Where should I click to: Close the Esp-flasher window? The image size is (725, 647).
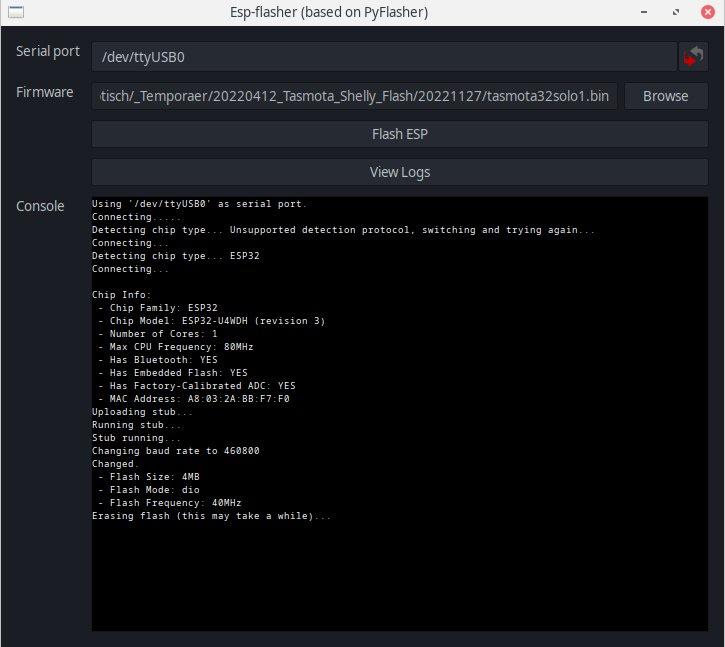[707, 12]
